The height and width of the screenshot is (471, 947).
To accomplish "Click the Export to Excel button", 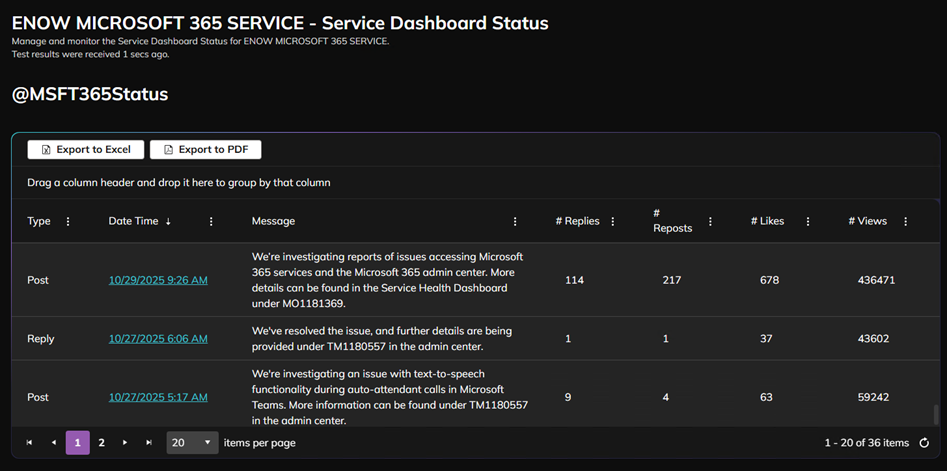I will (86, 150).
